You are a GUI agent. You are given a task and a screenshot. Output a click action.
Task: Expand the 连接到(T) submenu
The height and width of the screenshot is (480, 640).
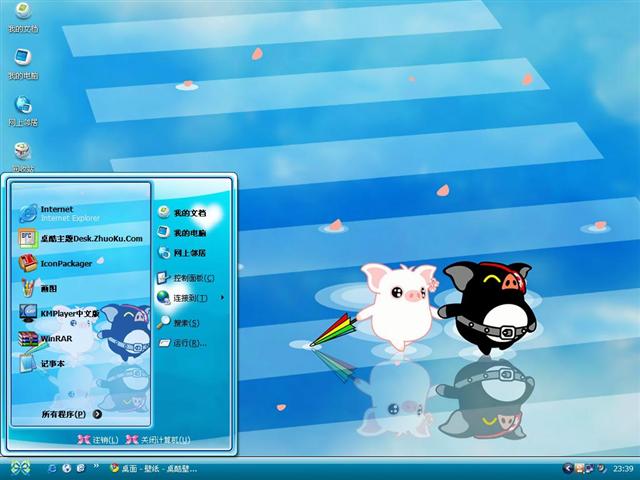point(191,298)
